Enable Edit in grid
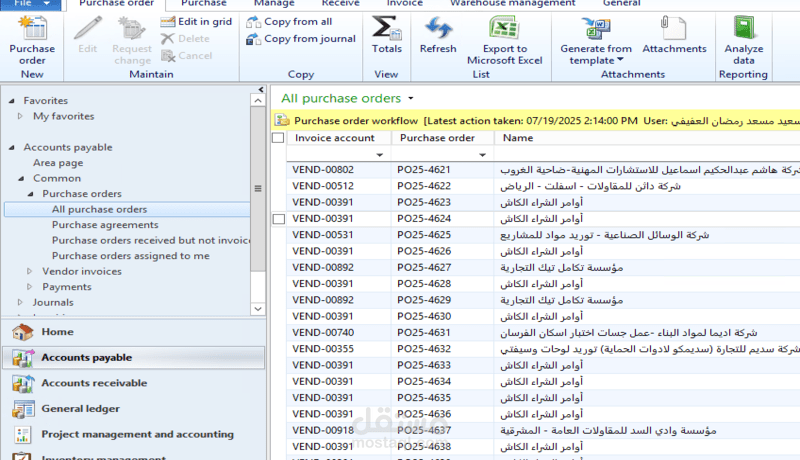Viewport: 800px width, 460px height. (196, 22)
